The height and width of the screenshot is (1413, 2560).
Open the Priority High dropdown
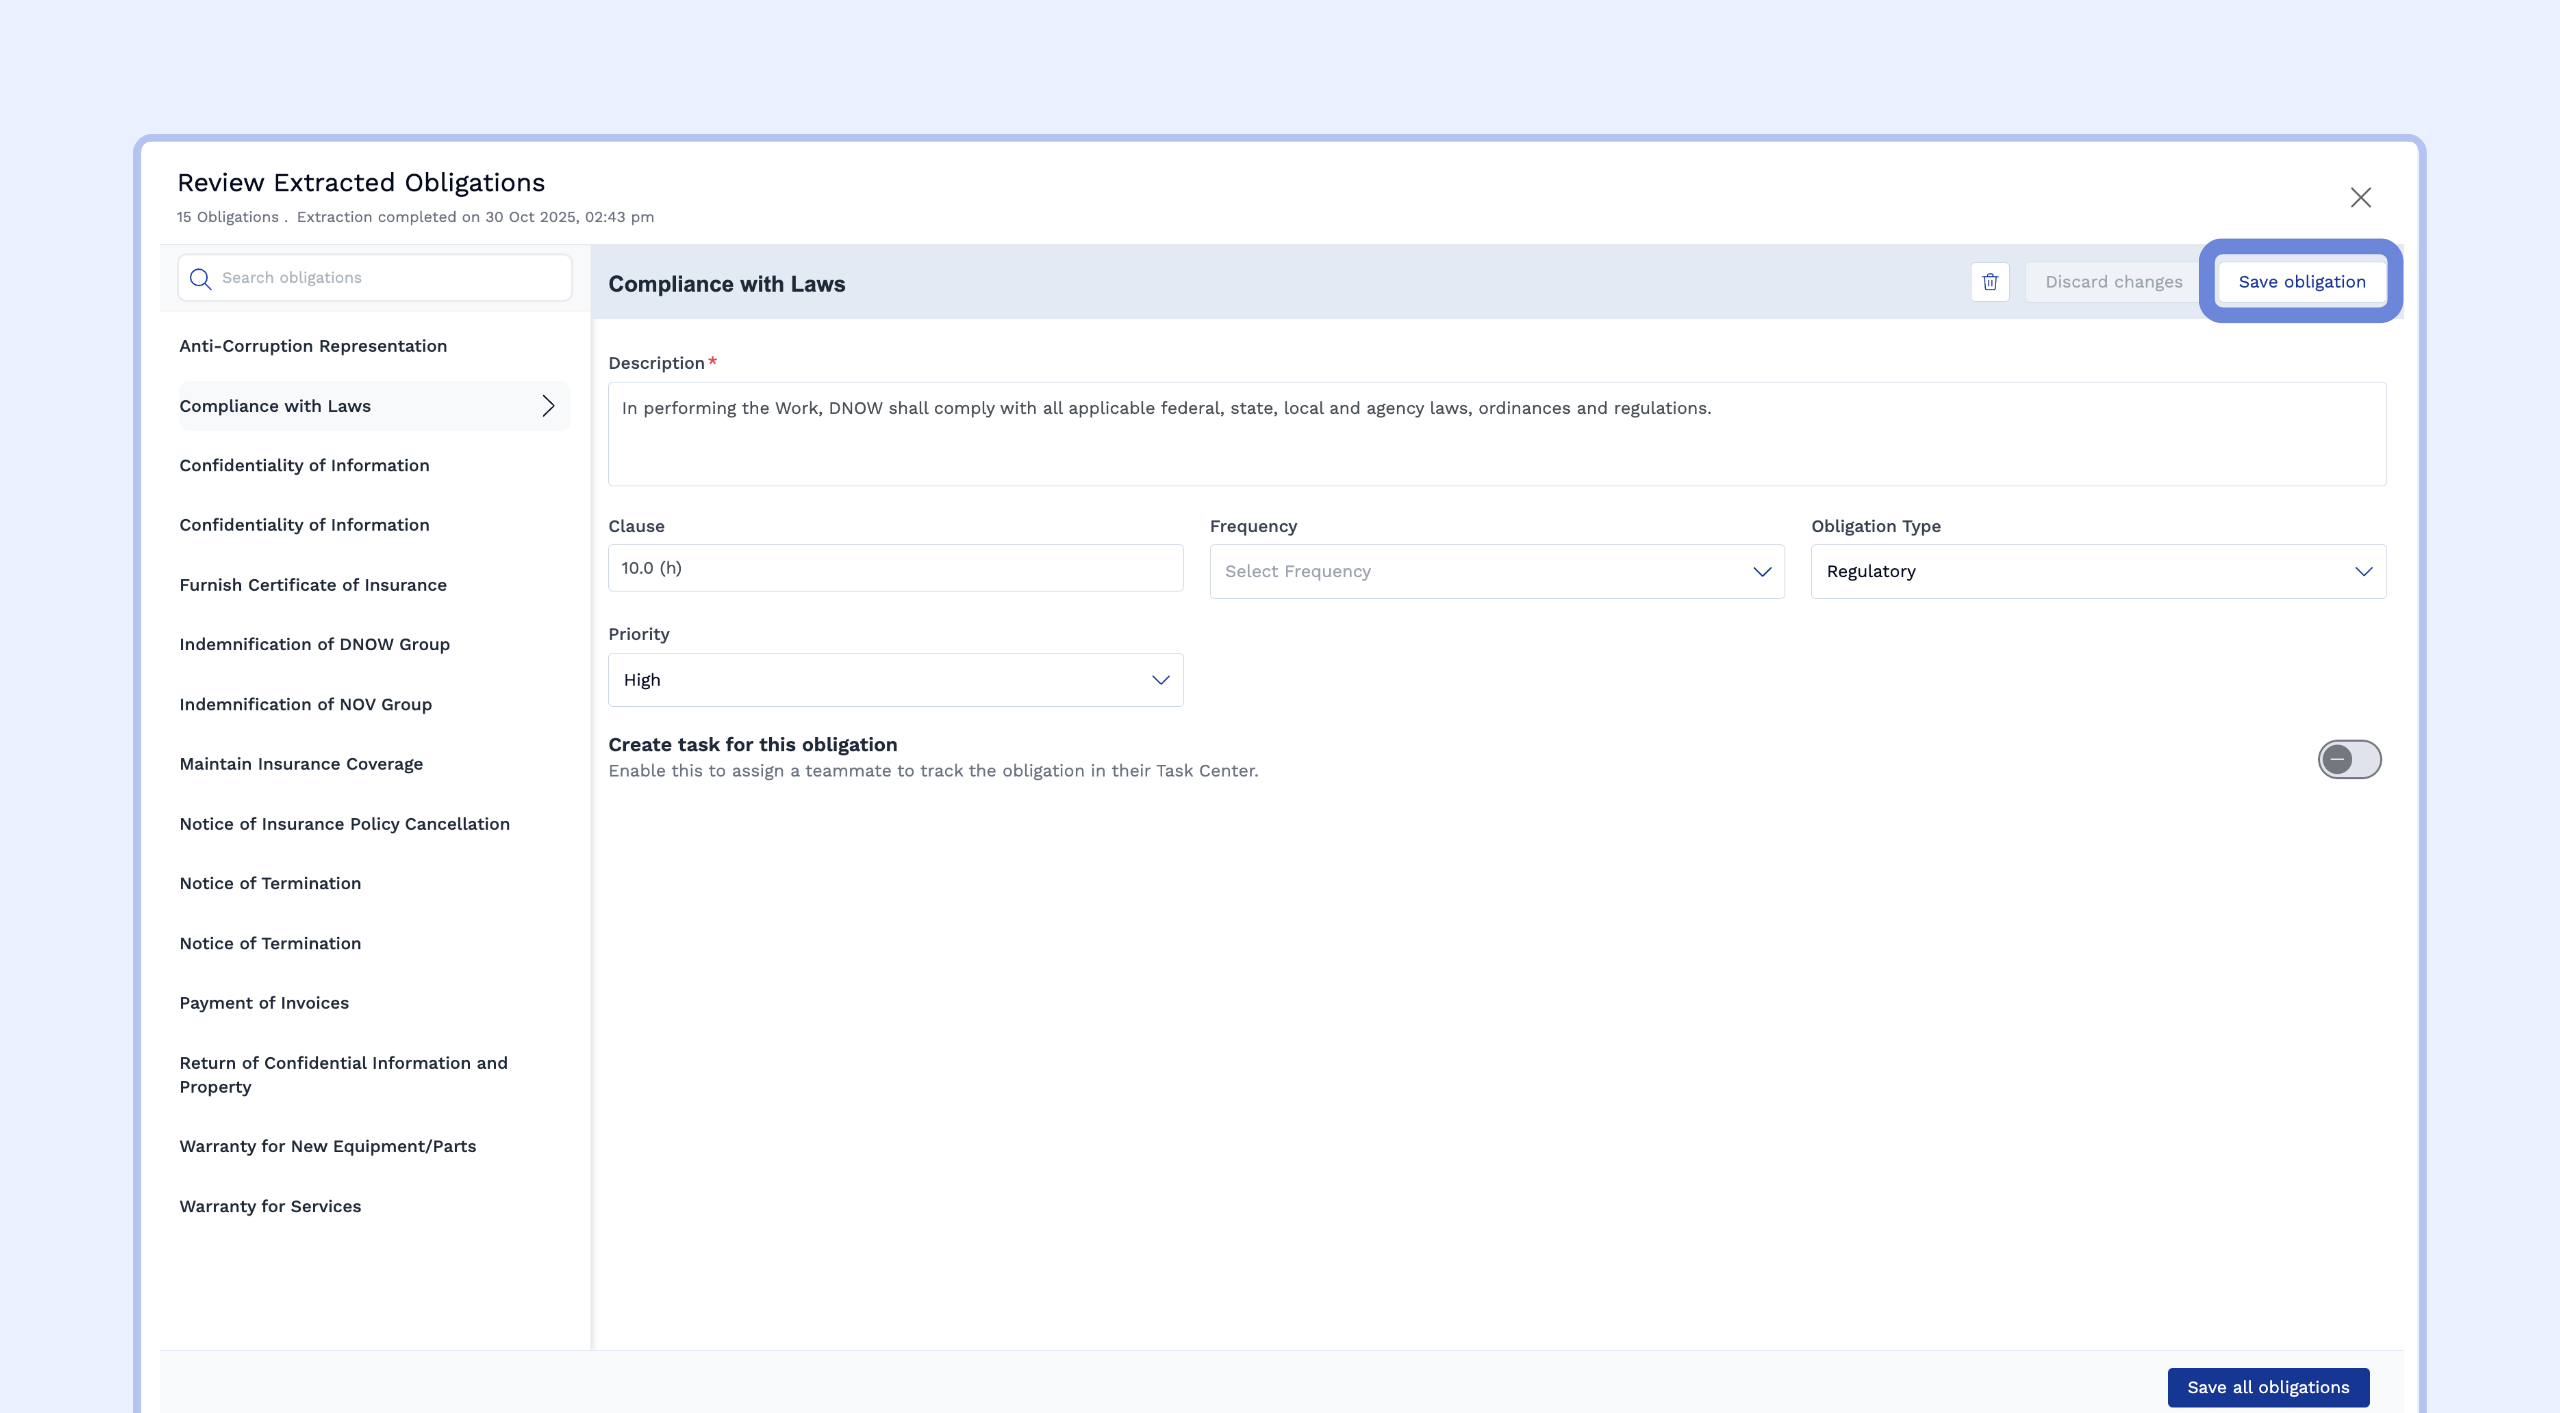[895, 680]
